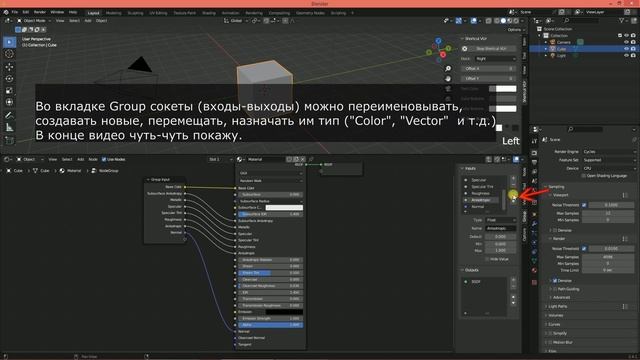This screenshot has height=360, width=640.
Task: Click the viewport pan hand icon
Action: pos(448,79)
